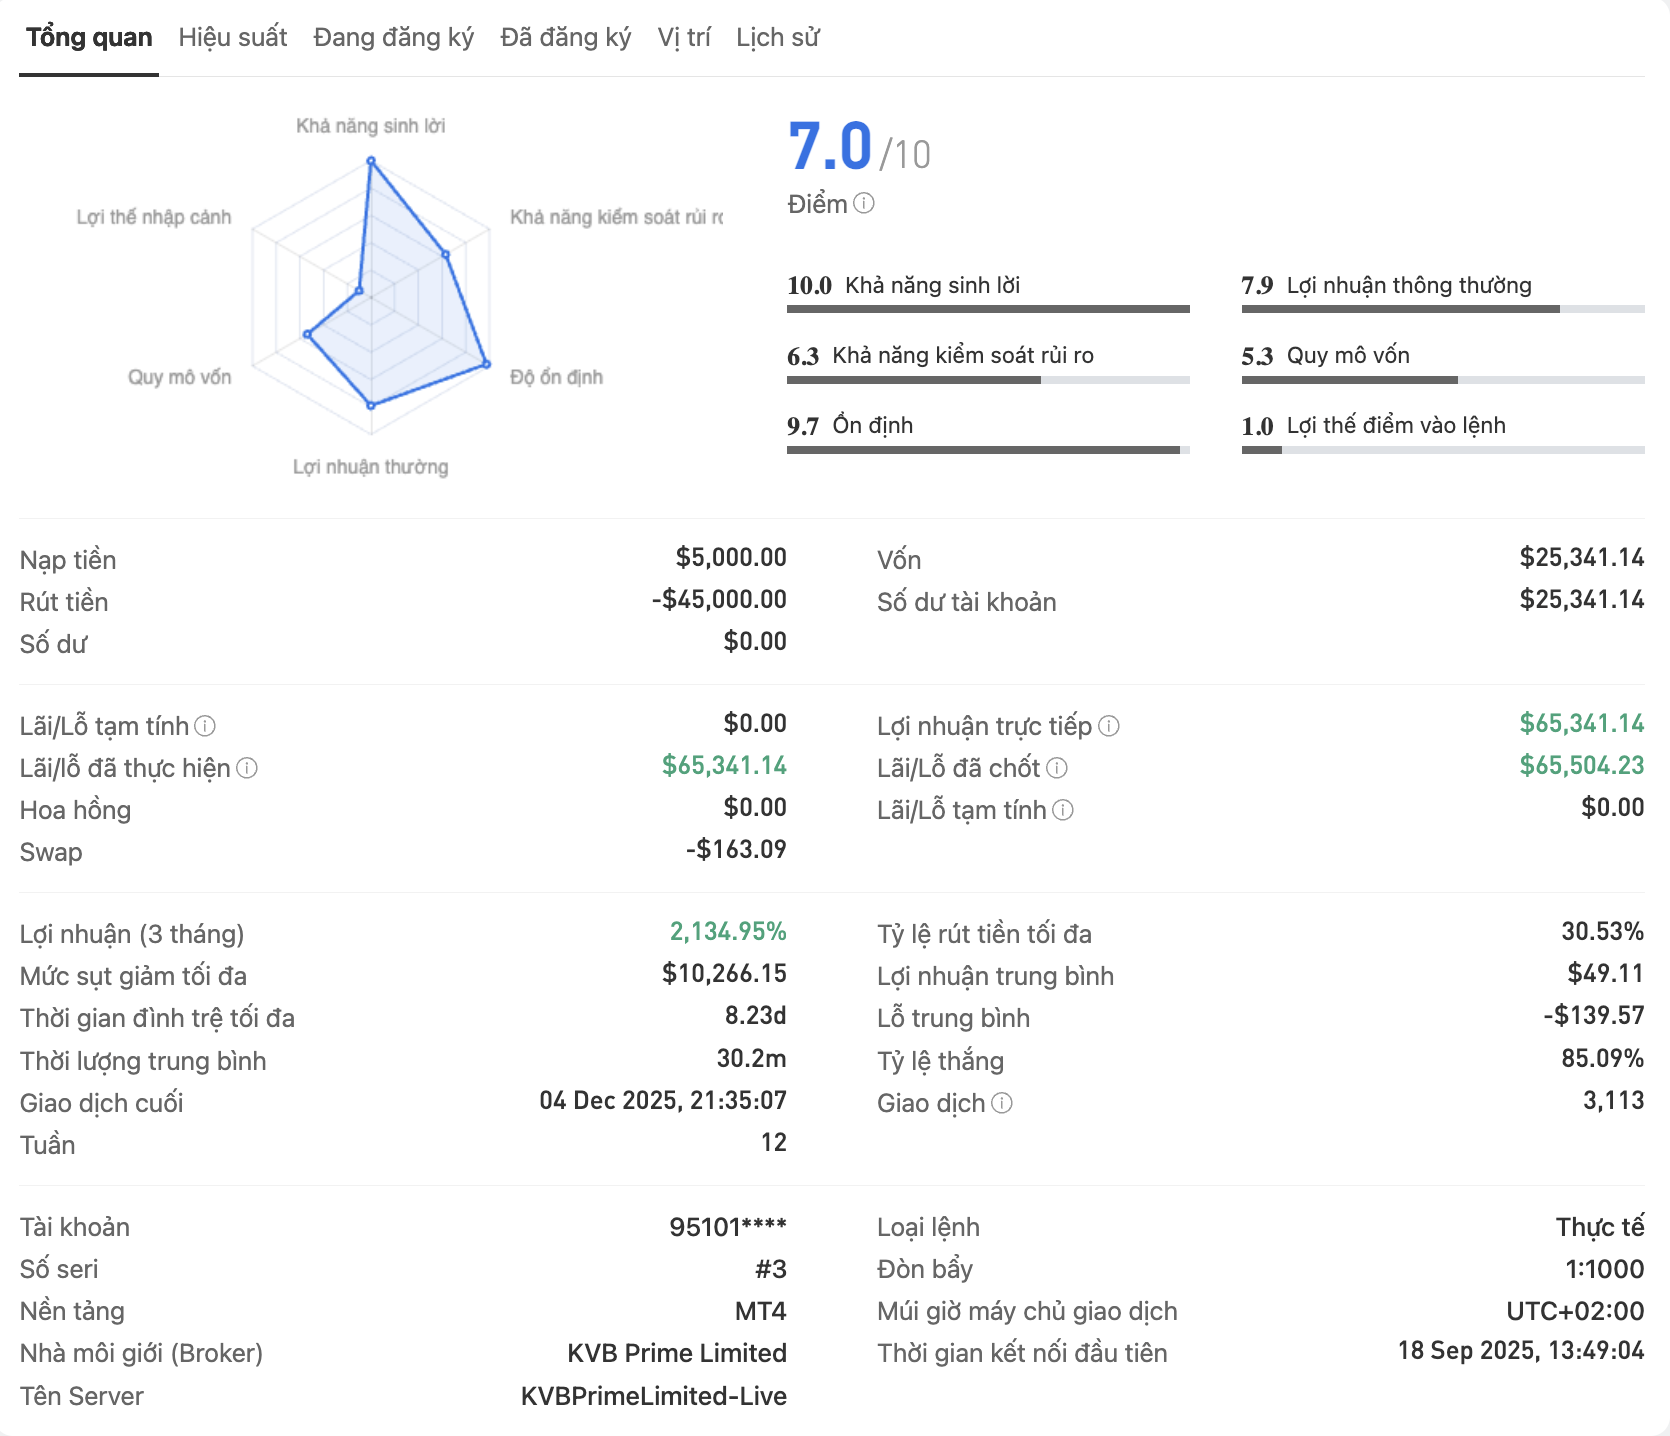Click radar chart point for Quy mô vốn
The image size is (1670, 1436).
click(308, 335)
